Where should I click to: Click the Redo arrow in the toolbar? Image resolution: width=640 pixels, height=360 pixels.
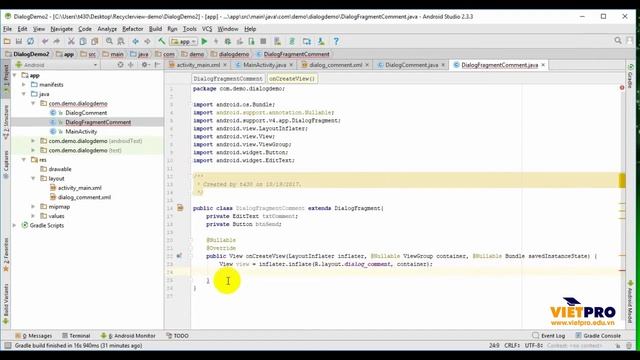pyautogui.click(x=56, y=41)
